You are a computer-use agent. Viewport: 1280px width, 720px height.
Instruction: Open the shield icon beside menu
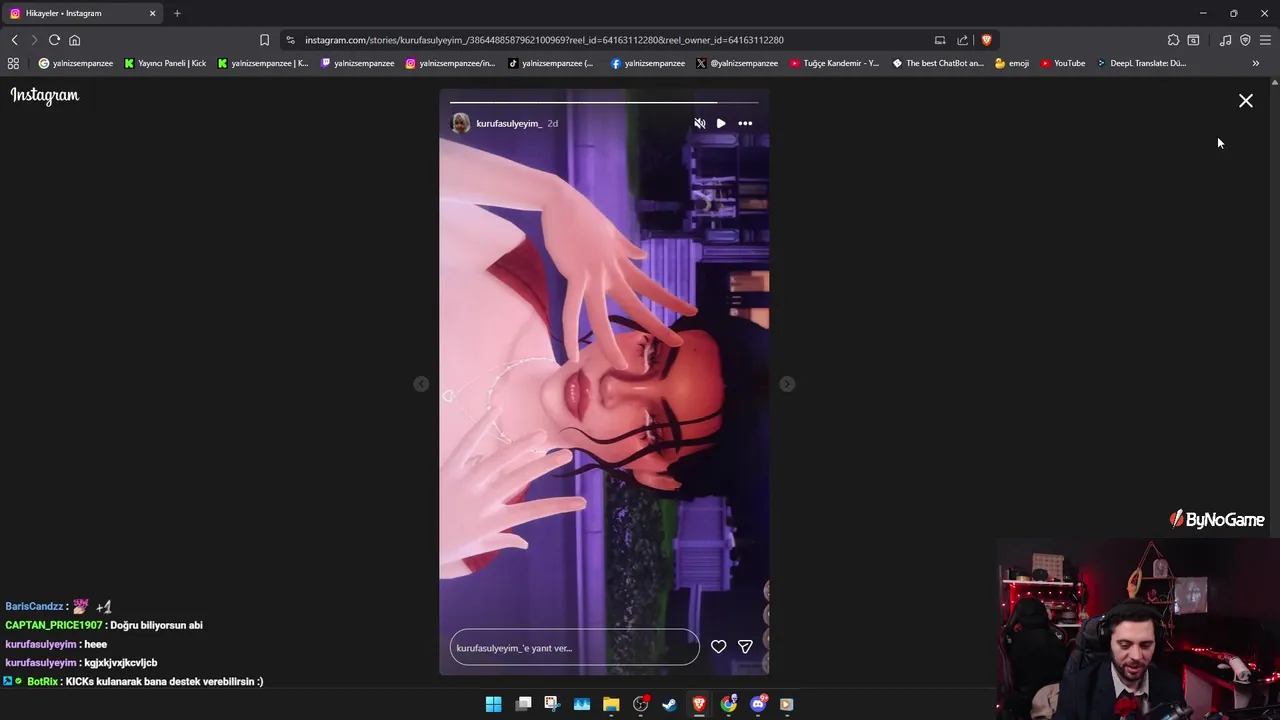tap(1245, 40)
